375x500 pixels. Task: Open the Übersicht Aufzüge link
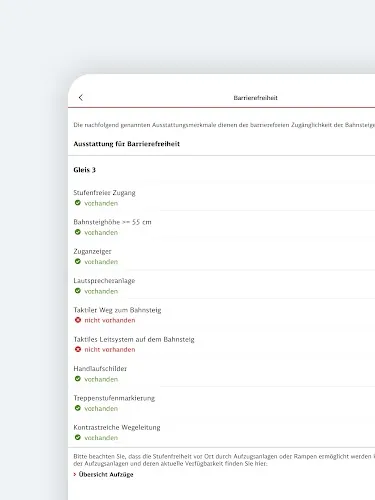point(106,474)
